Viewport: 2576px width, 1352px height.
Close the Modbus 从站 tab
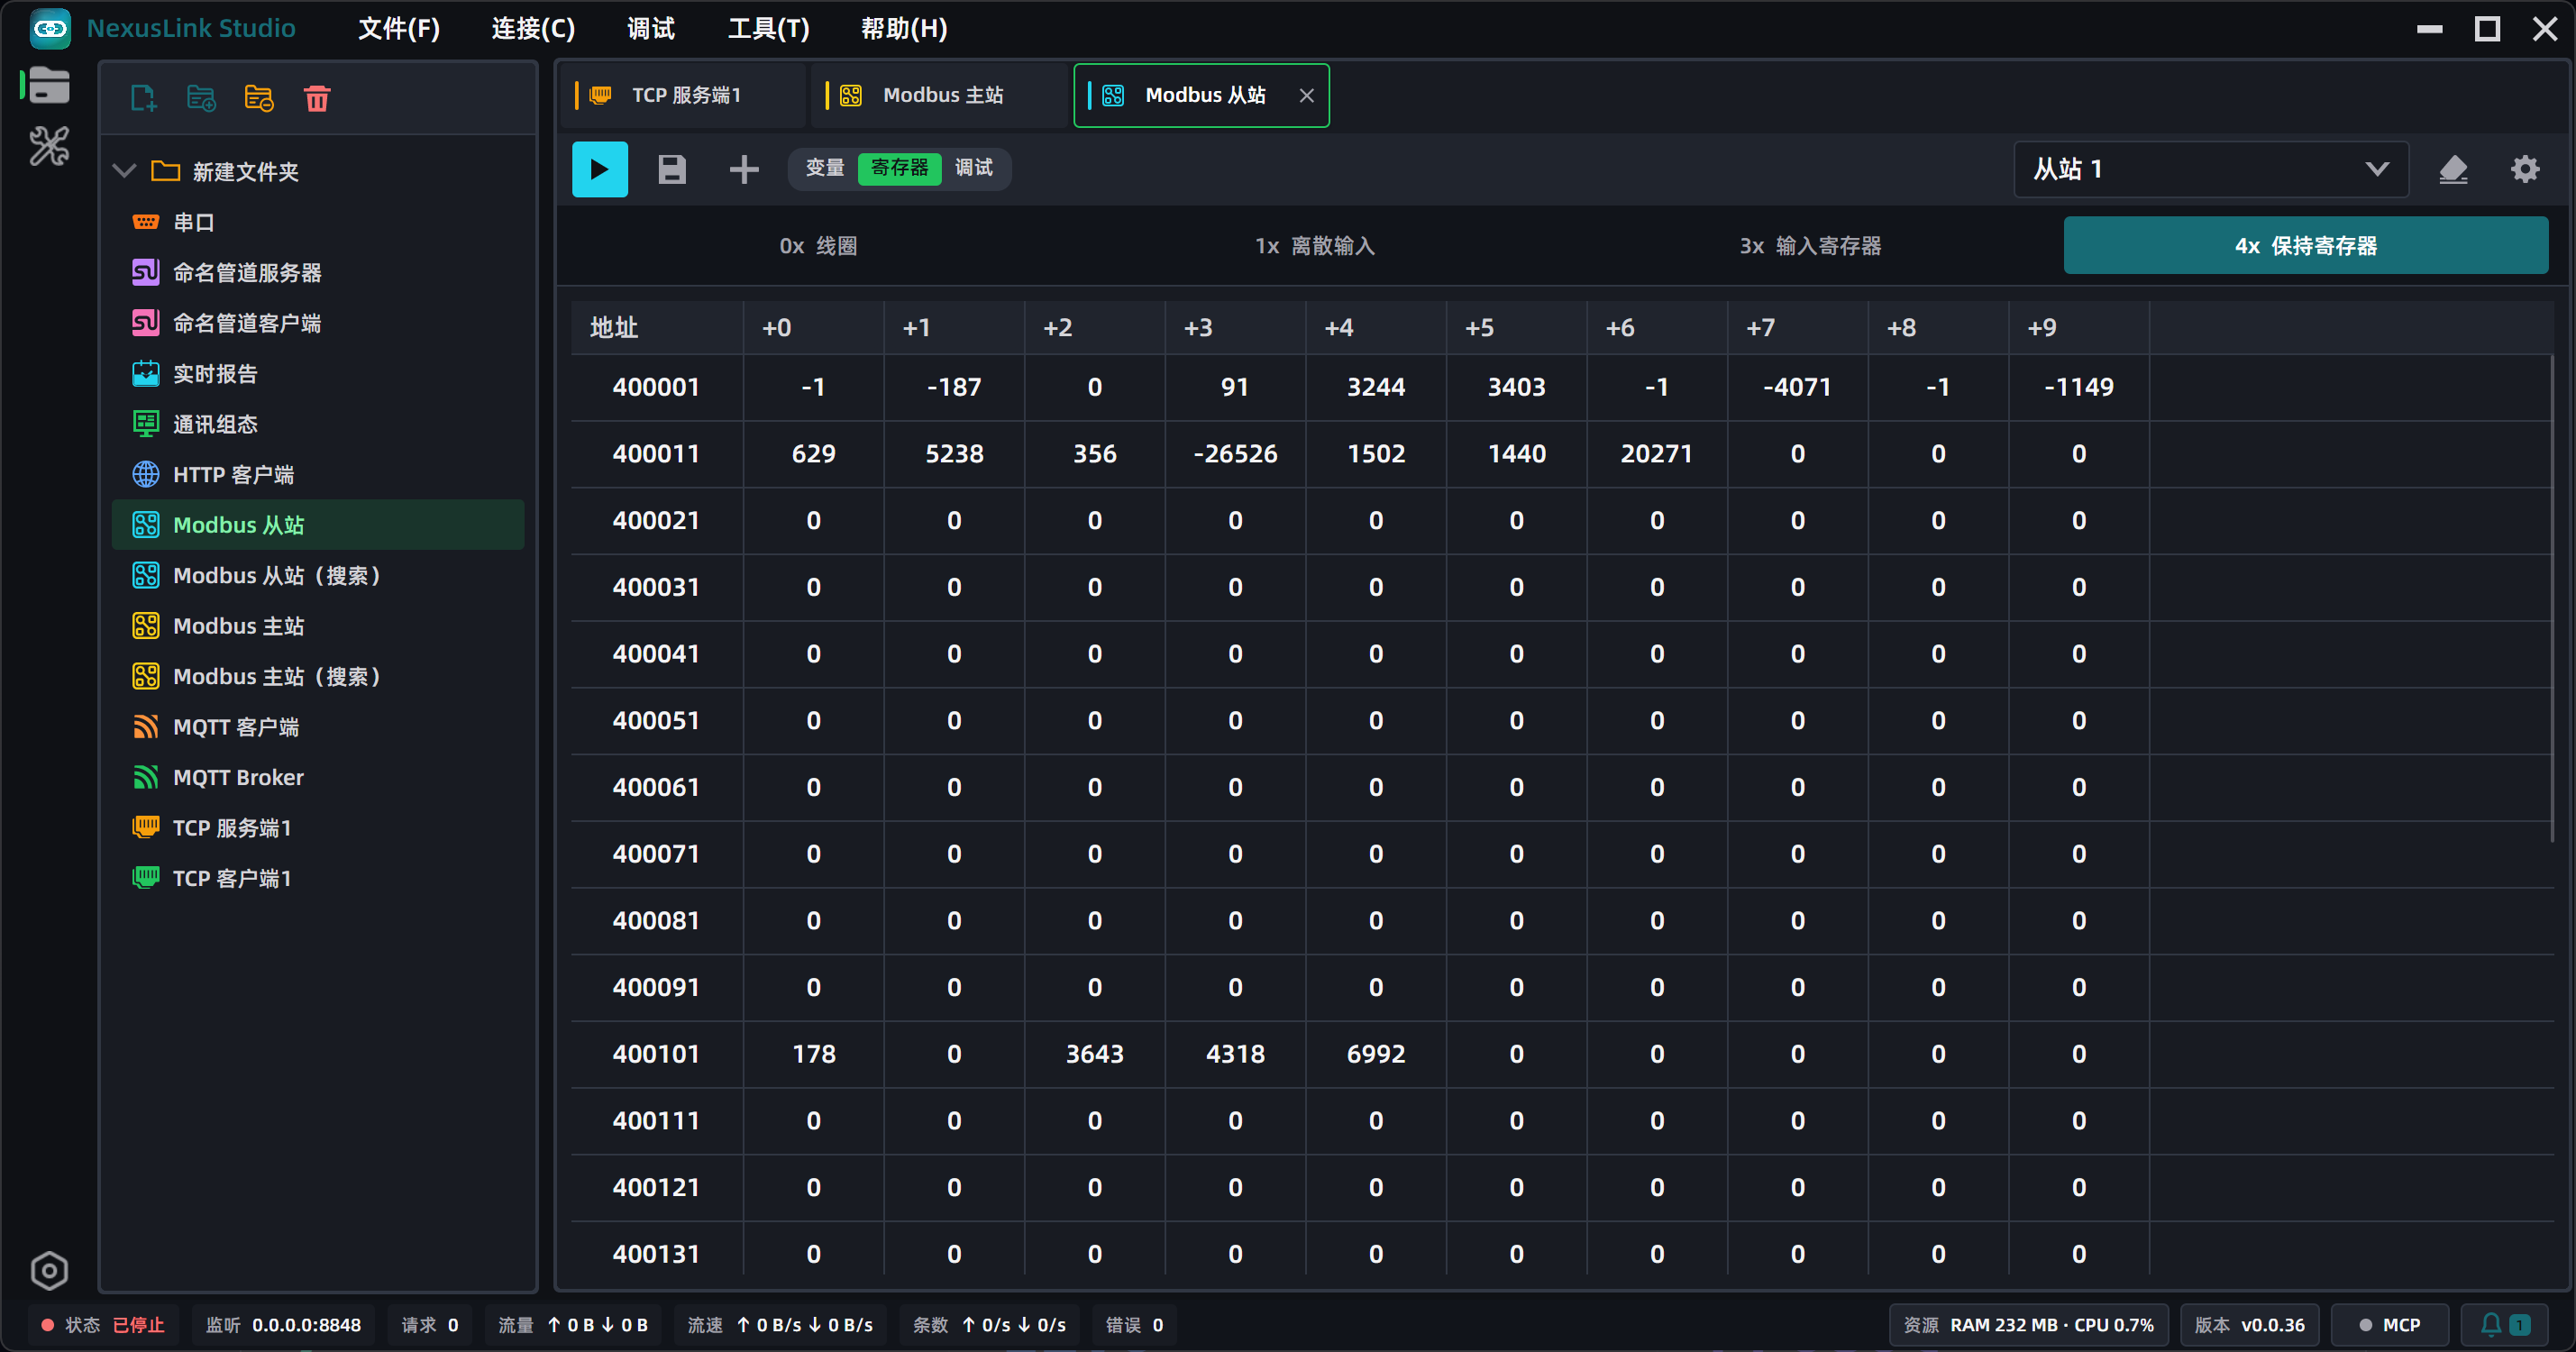(1306, 96)
